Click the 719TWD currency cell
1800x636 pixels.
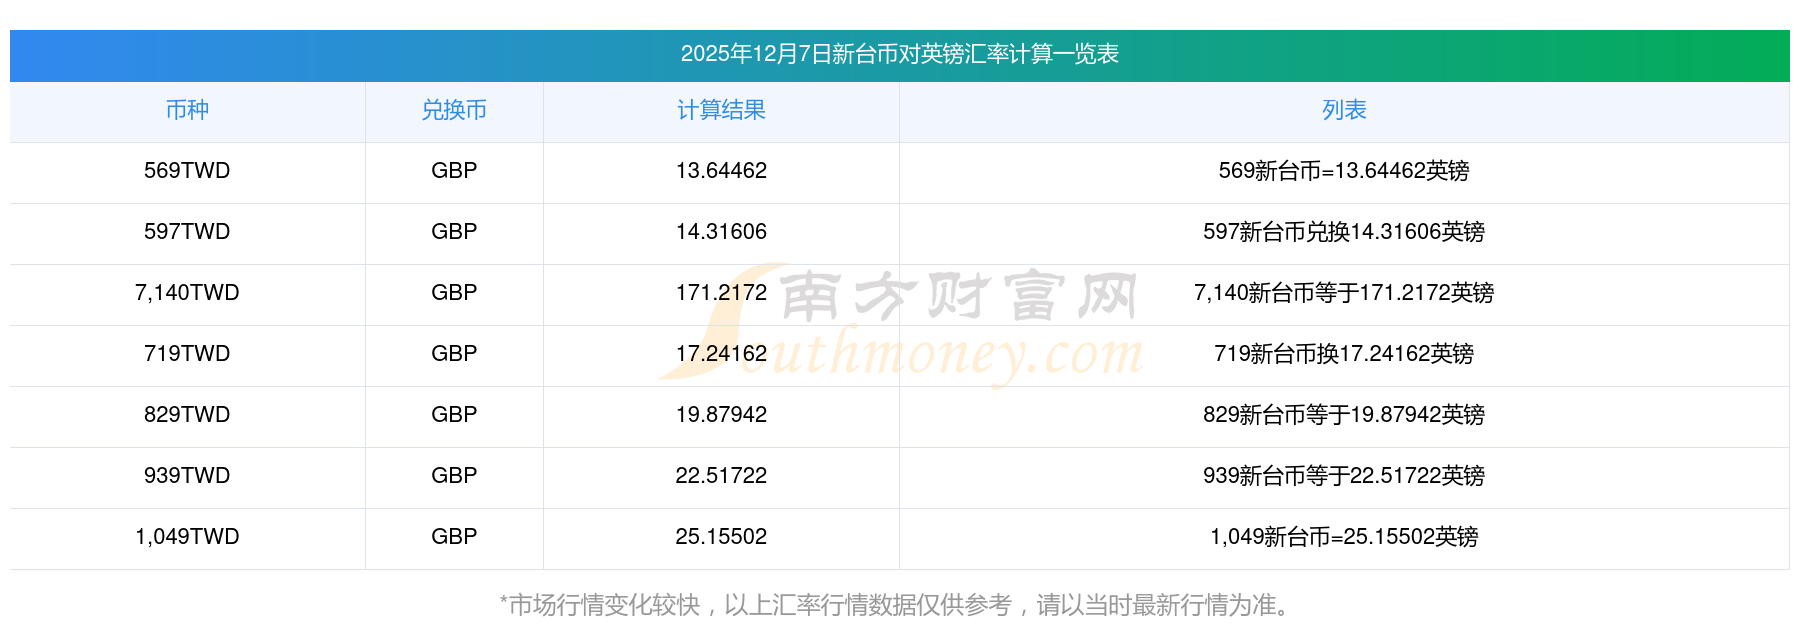tap(187, 354)
